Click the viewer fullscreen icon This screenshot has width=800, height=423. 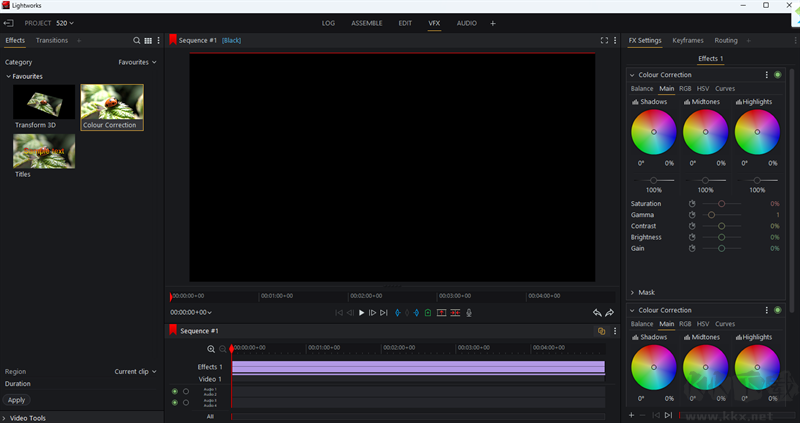pyautogui.click(x=604, y=41)
